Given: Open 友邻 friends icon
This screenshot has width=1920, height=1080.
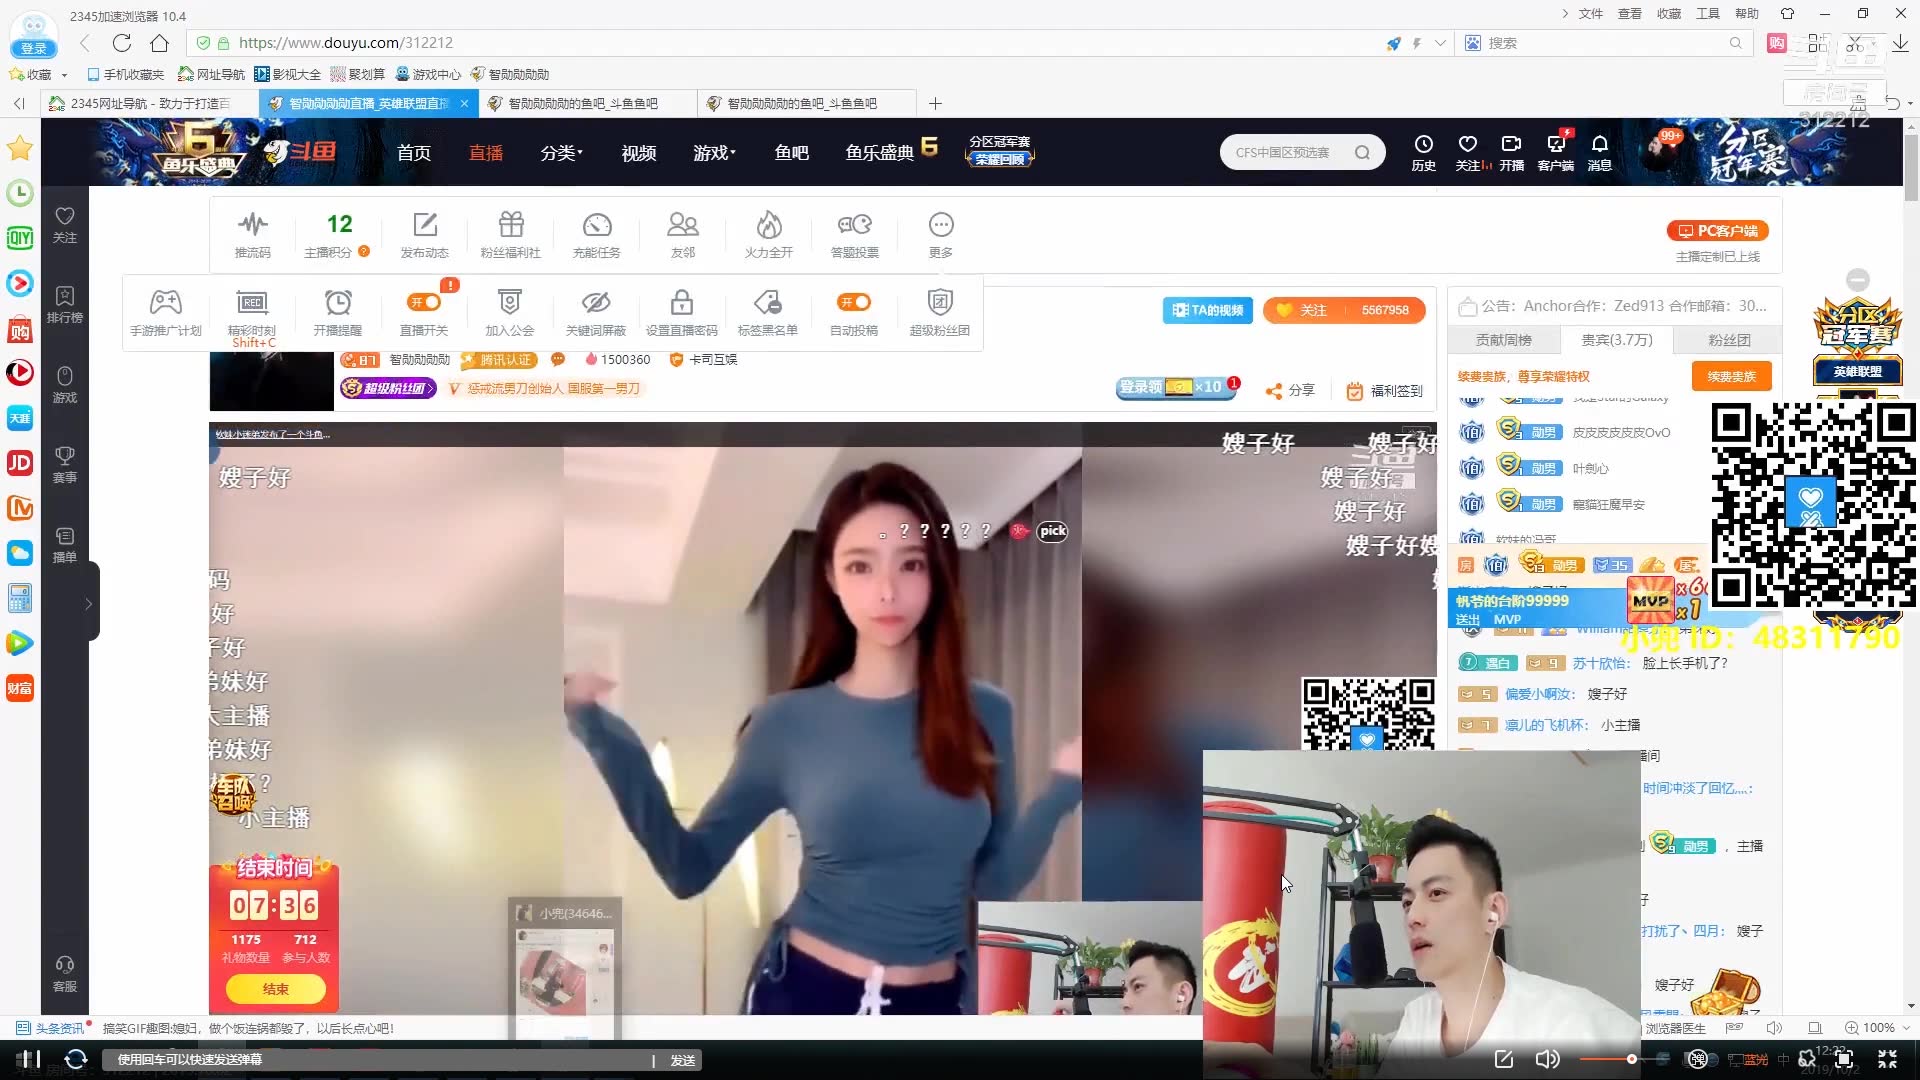Looking at the screenshot, I should tap(683, 235).
